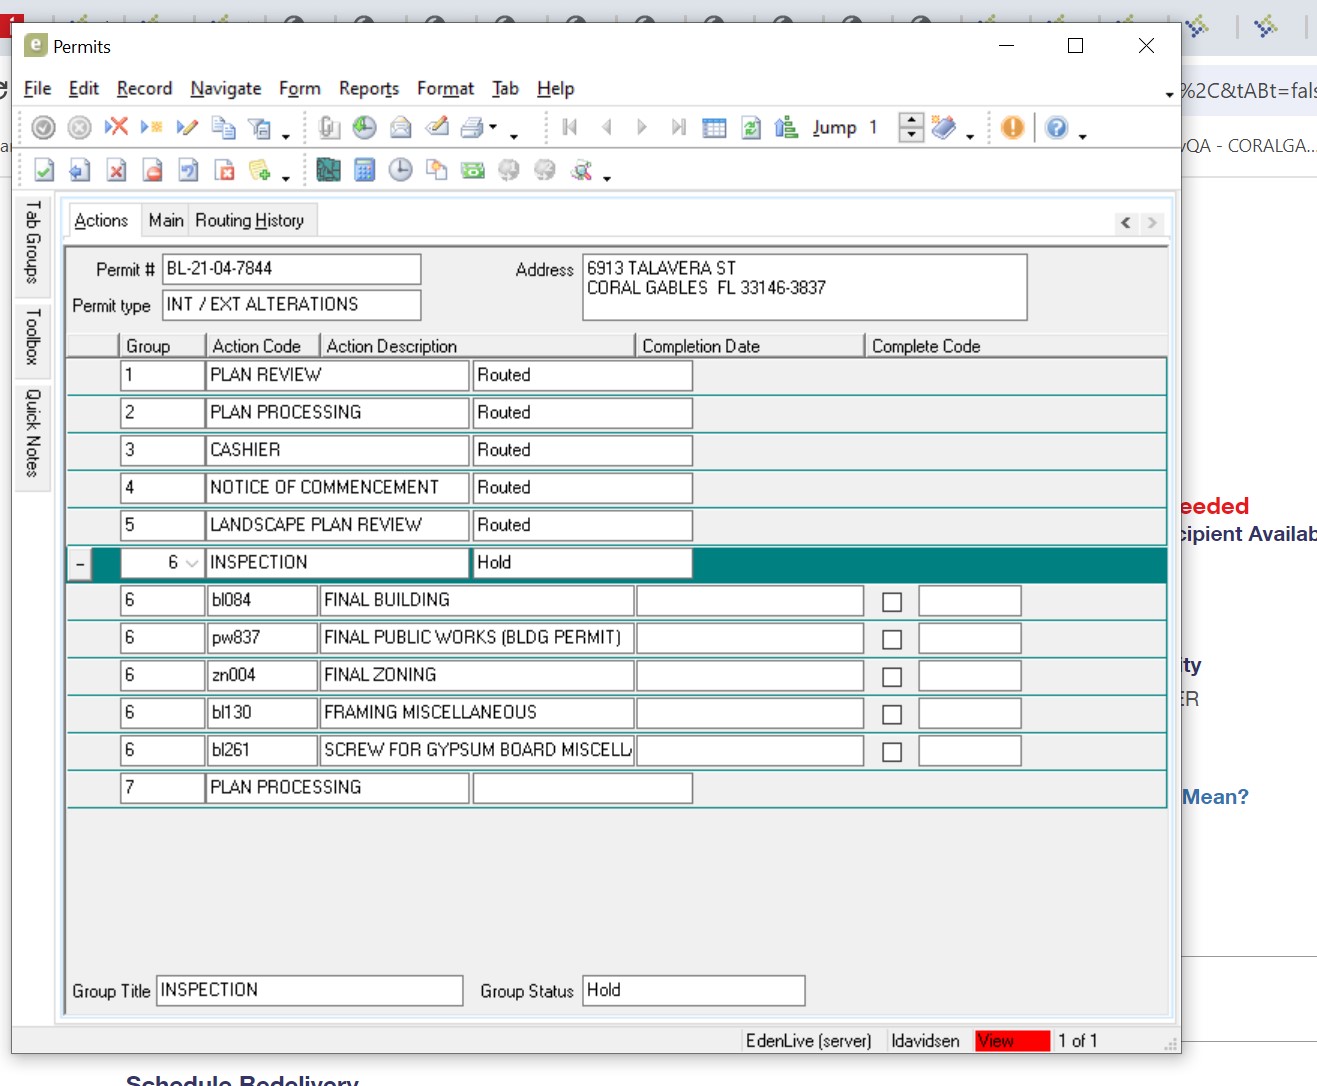The width and height of the screenshot is (1317, 1086).
Task: Enable checkbox for FRAMING MISCELLANEOUS row
Action: (x=892, y=714)
